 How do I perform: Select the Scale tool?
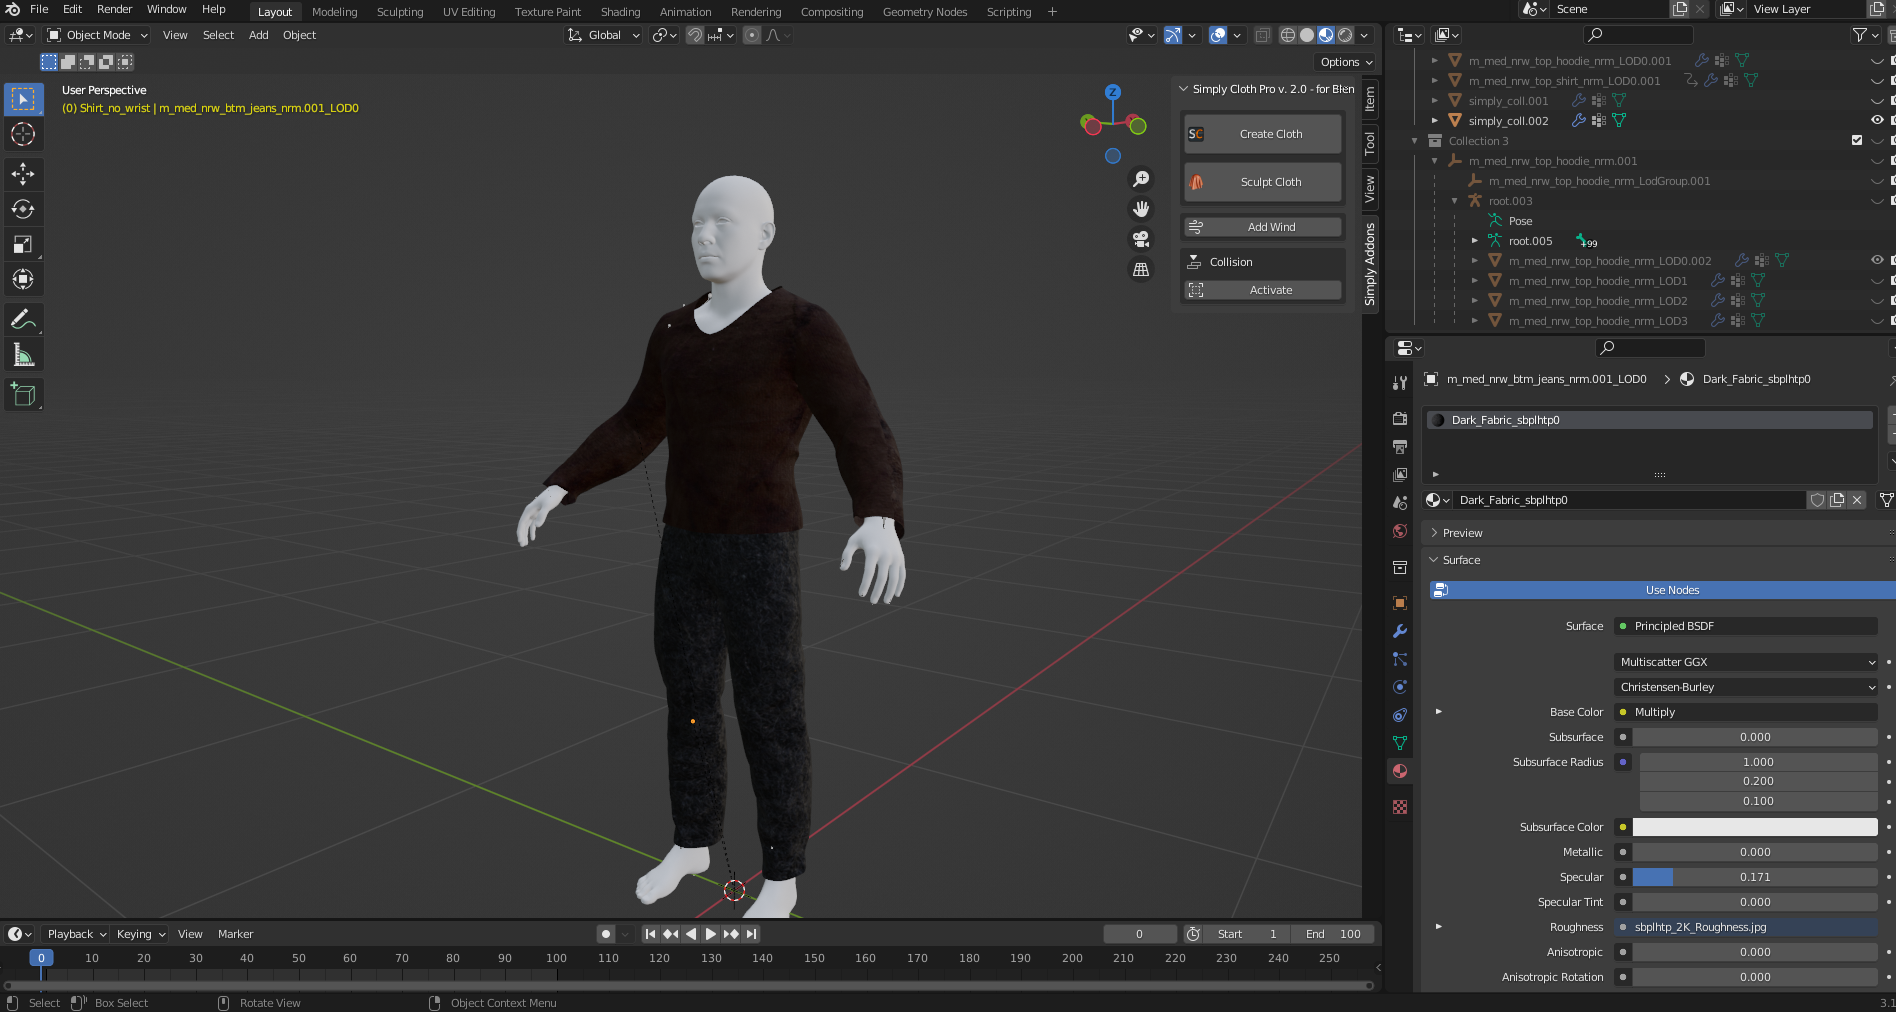click(x=23, y=244)
